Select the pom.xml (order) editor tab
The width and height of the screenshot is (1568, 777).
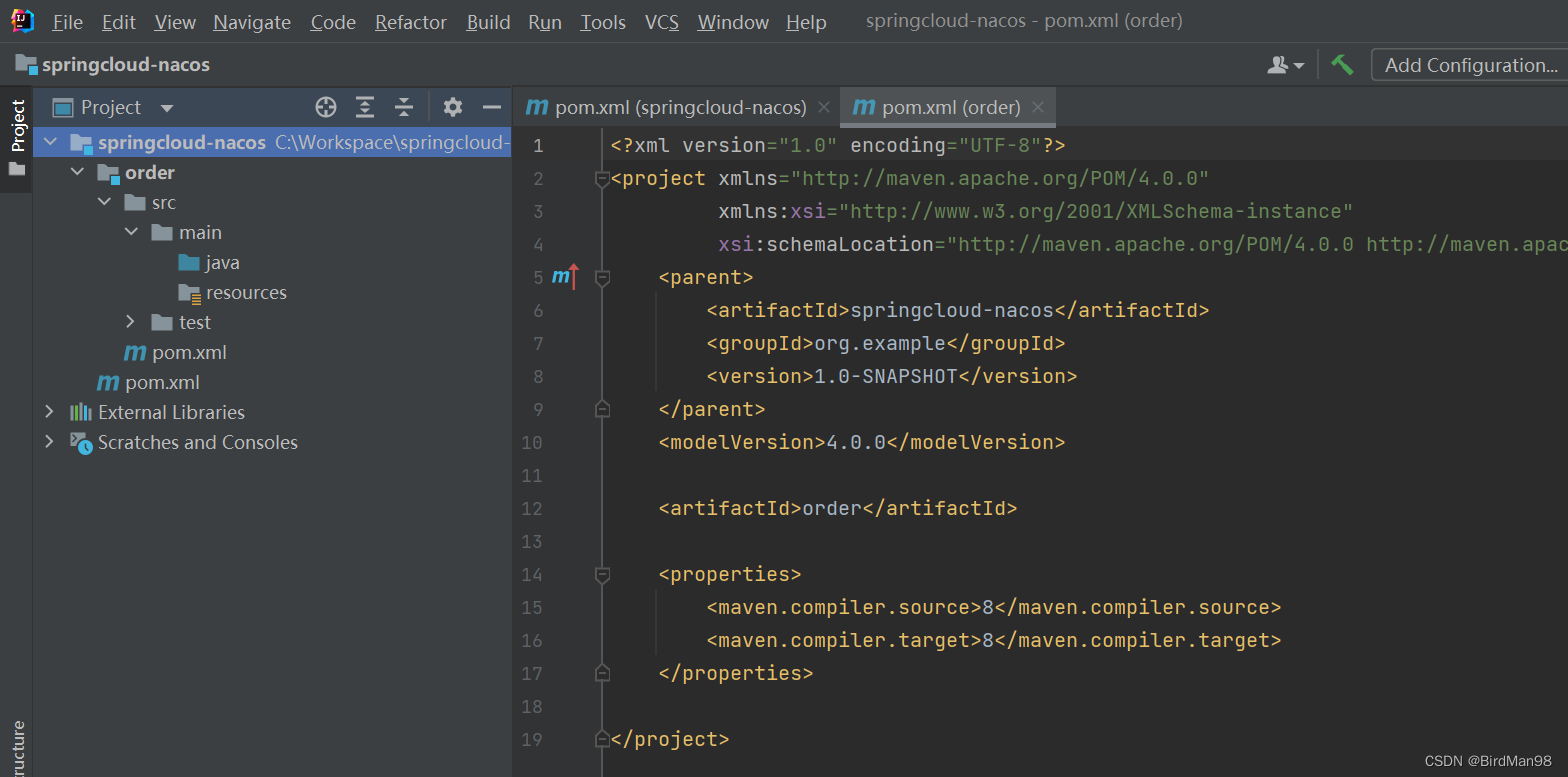coord(948,107)
